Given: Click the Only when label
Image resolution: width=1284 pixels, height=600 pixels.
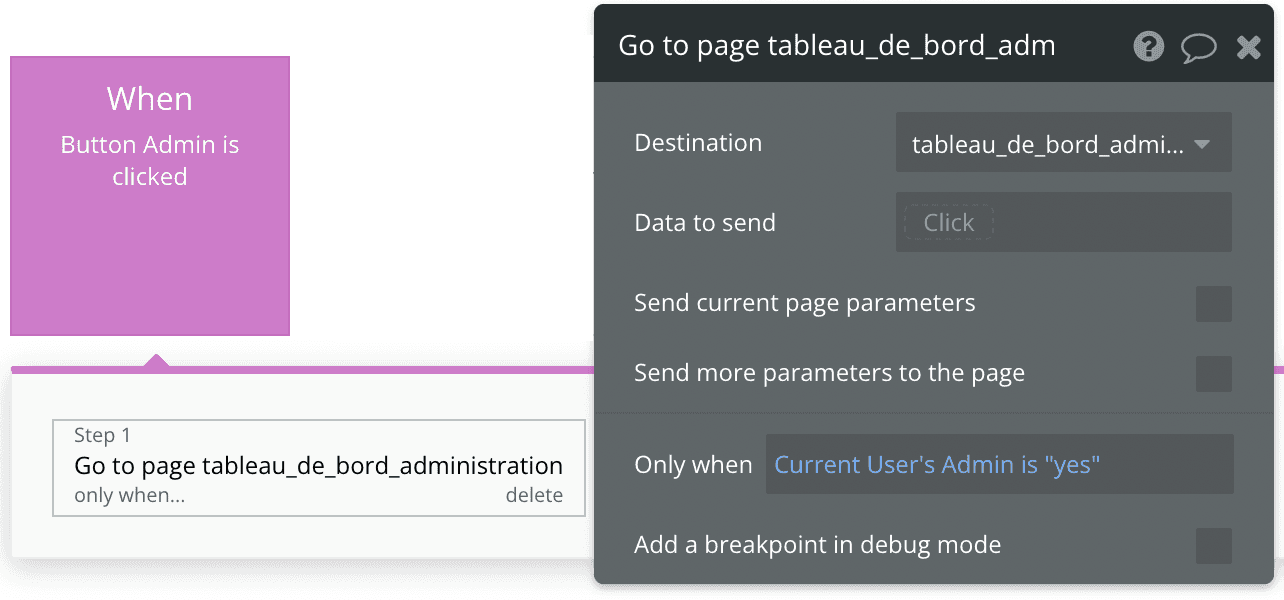Looking at the screenshot, I should (693, 464).
